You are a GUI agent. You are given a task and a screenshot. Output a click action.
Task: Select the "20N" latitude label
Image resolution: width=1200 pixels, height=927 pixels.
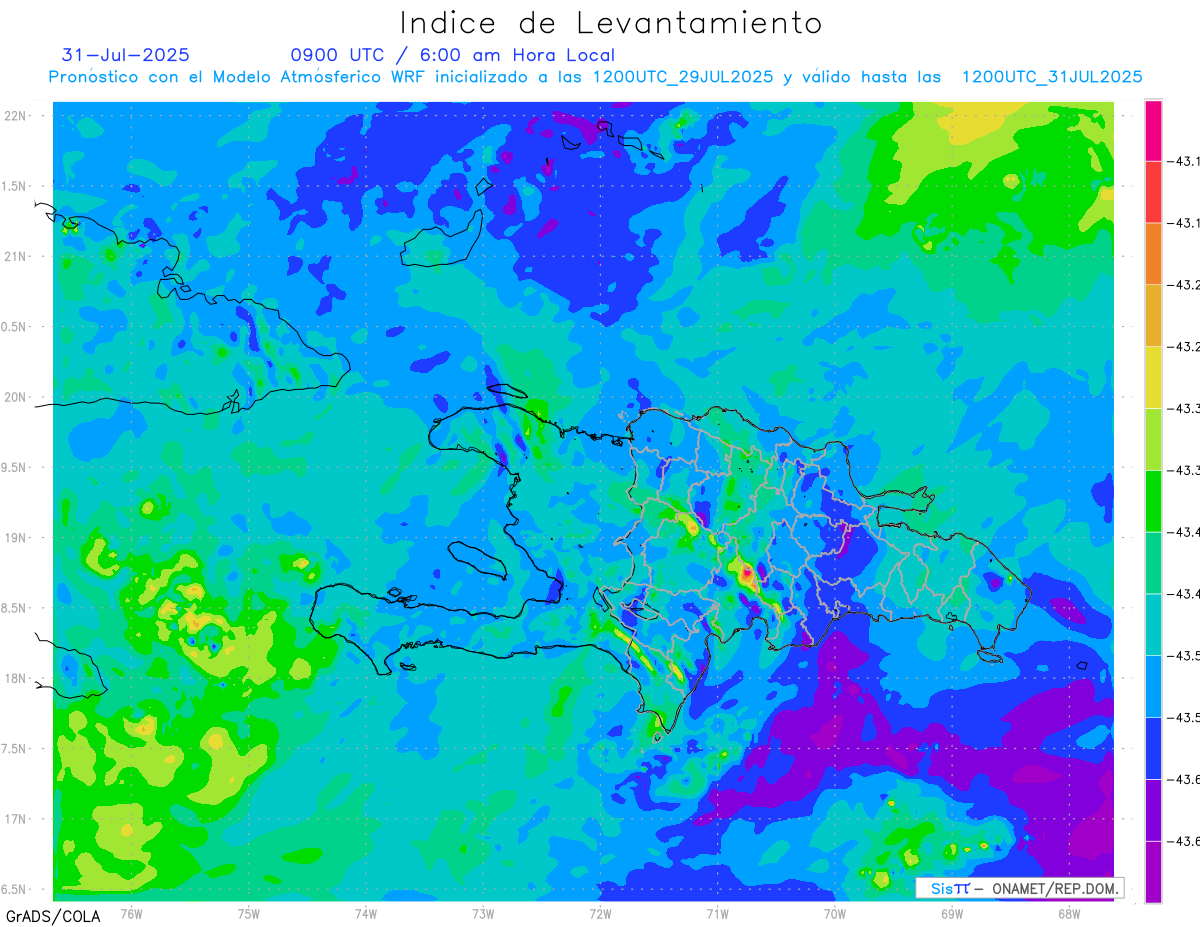14,397
